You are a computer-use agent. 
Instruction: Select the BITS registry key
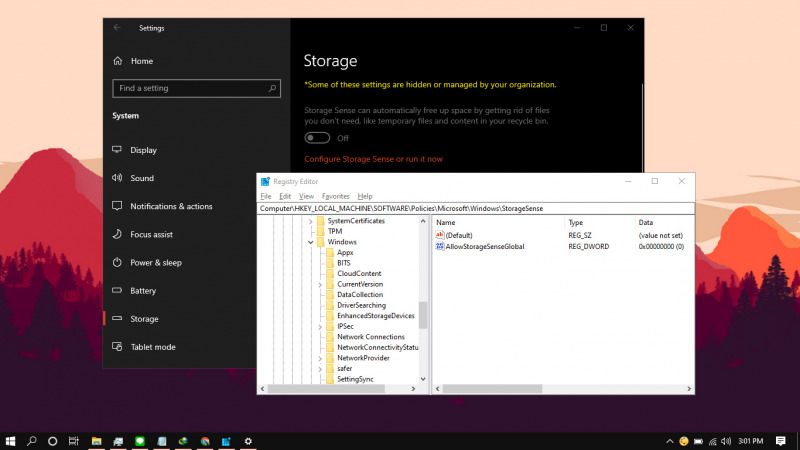click(x=343, y=263)
